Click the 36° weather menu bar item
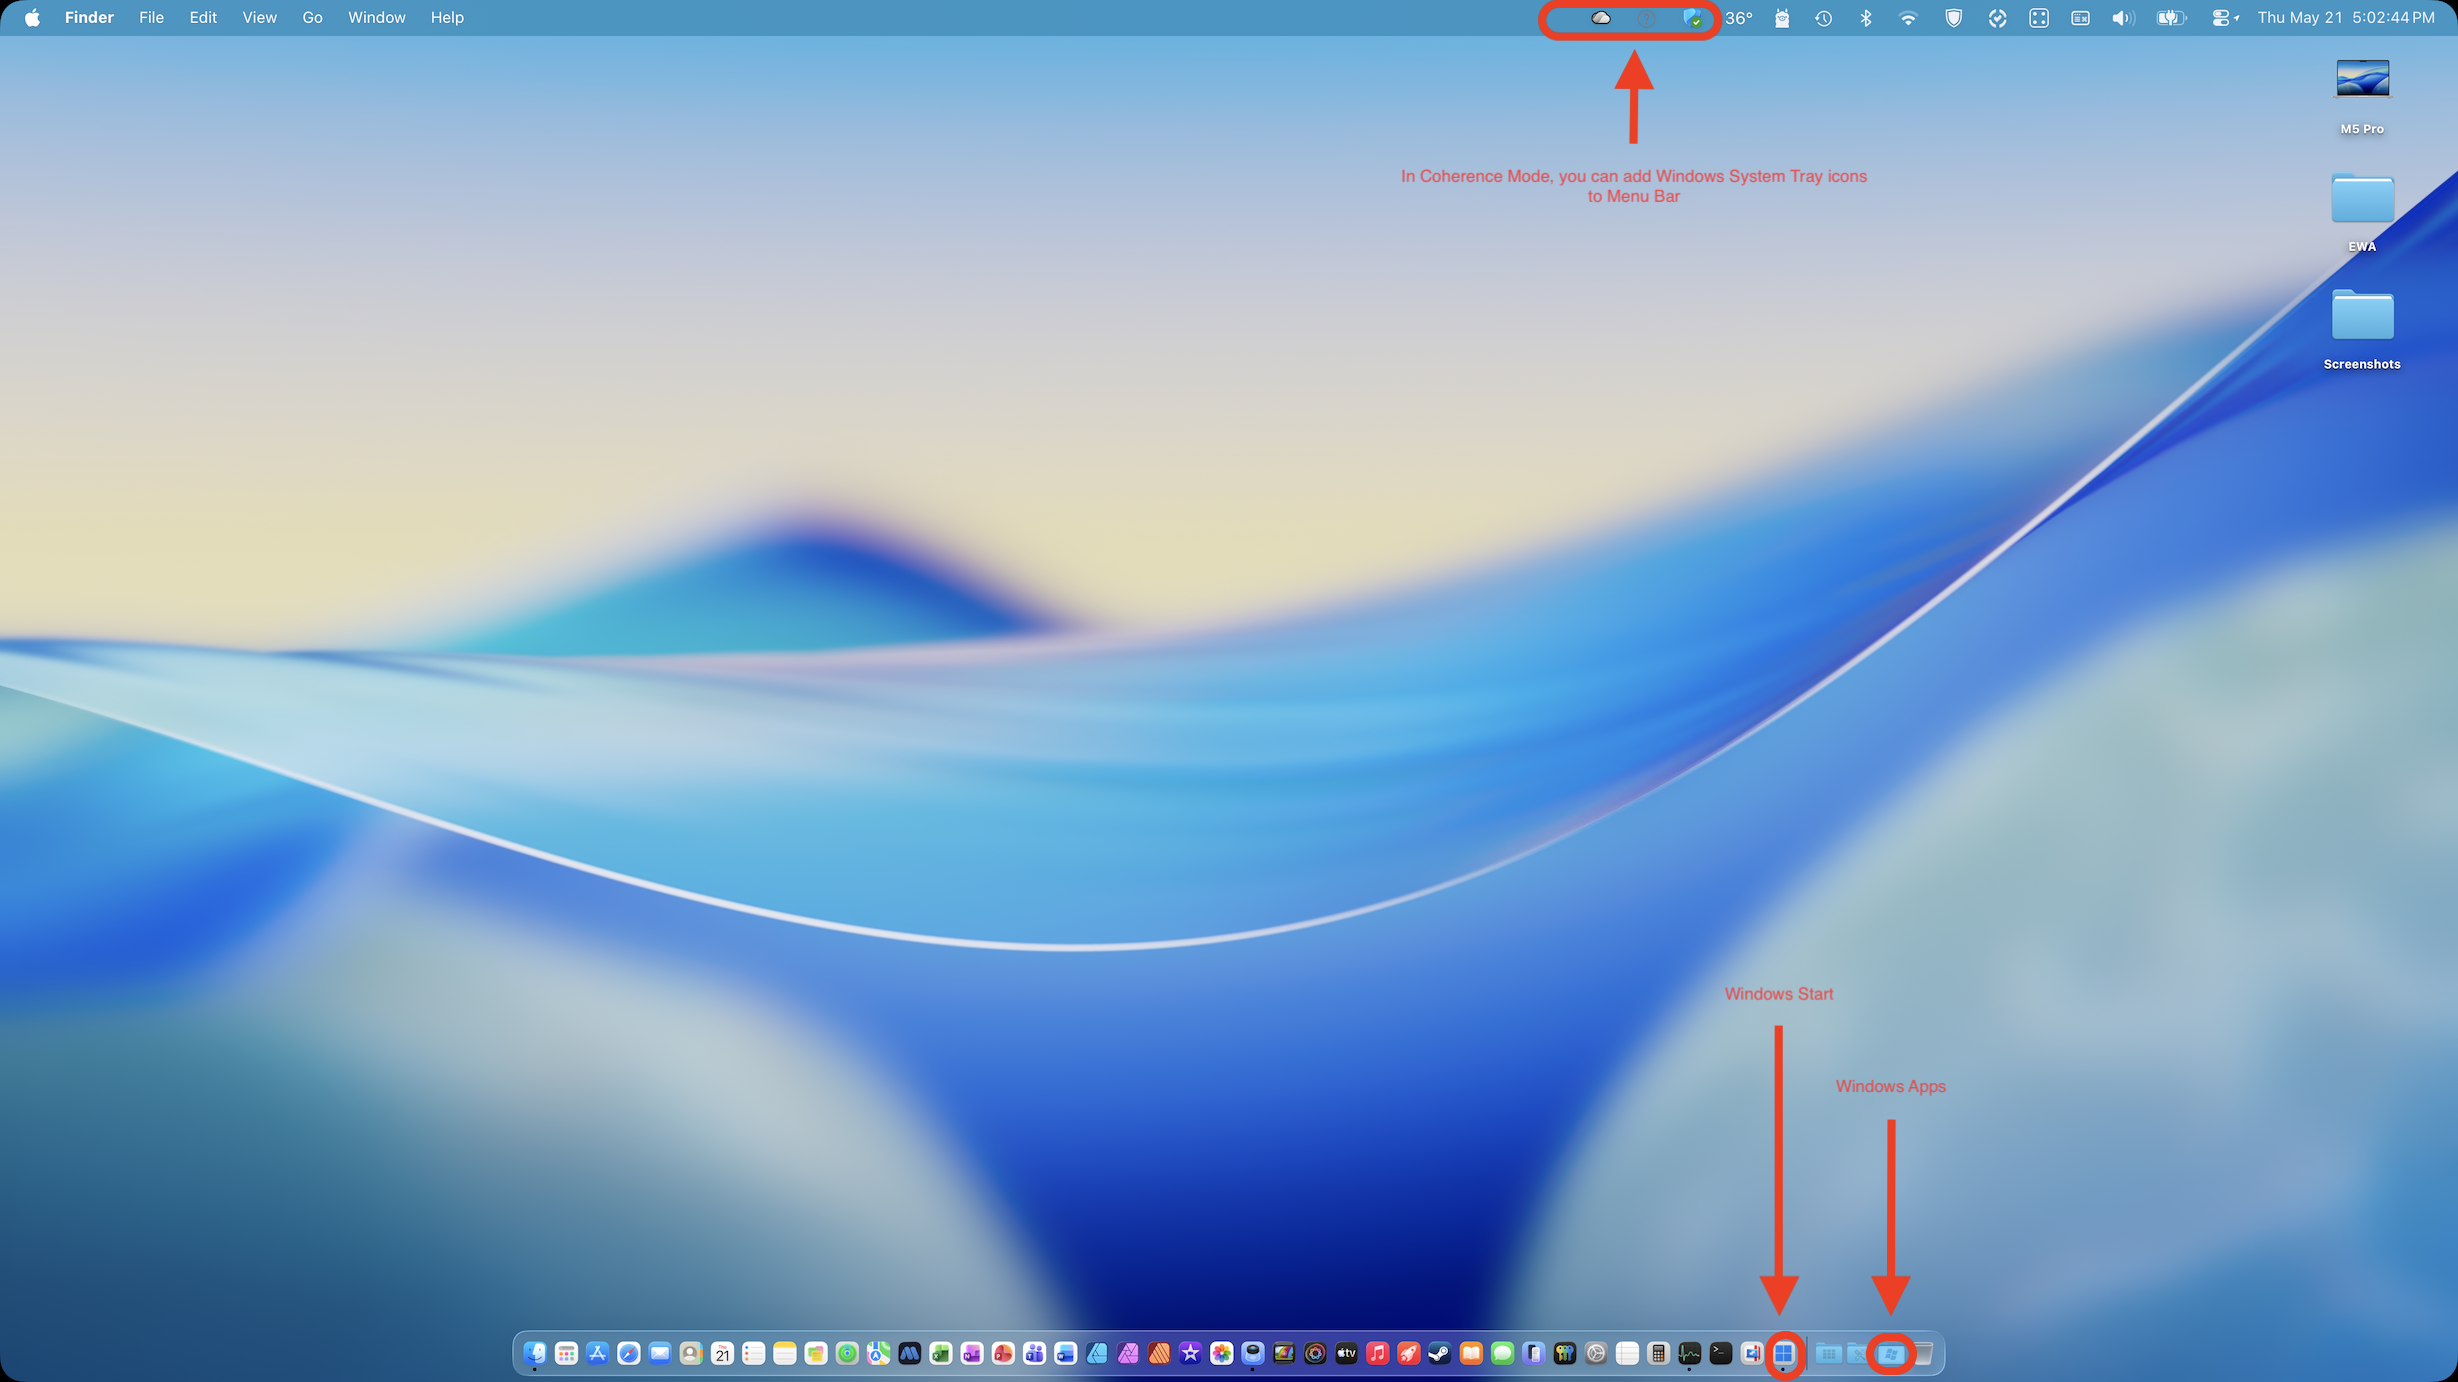Screen dimensions: 2458x1382 [x=1739, y=18]
